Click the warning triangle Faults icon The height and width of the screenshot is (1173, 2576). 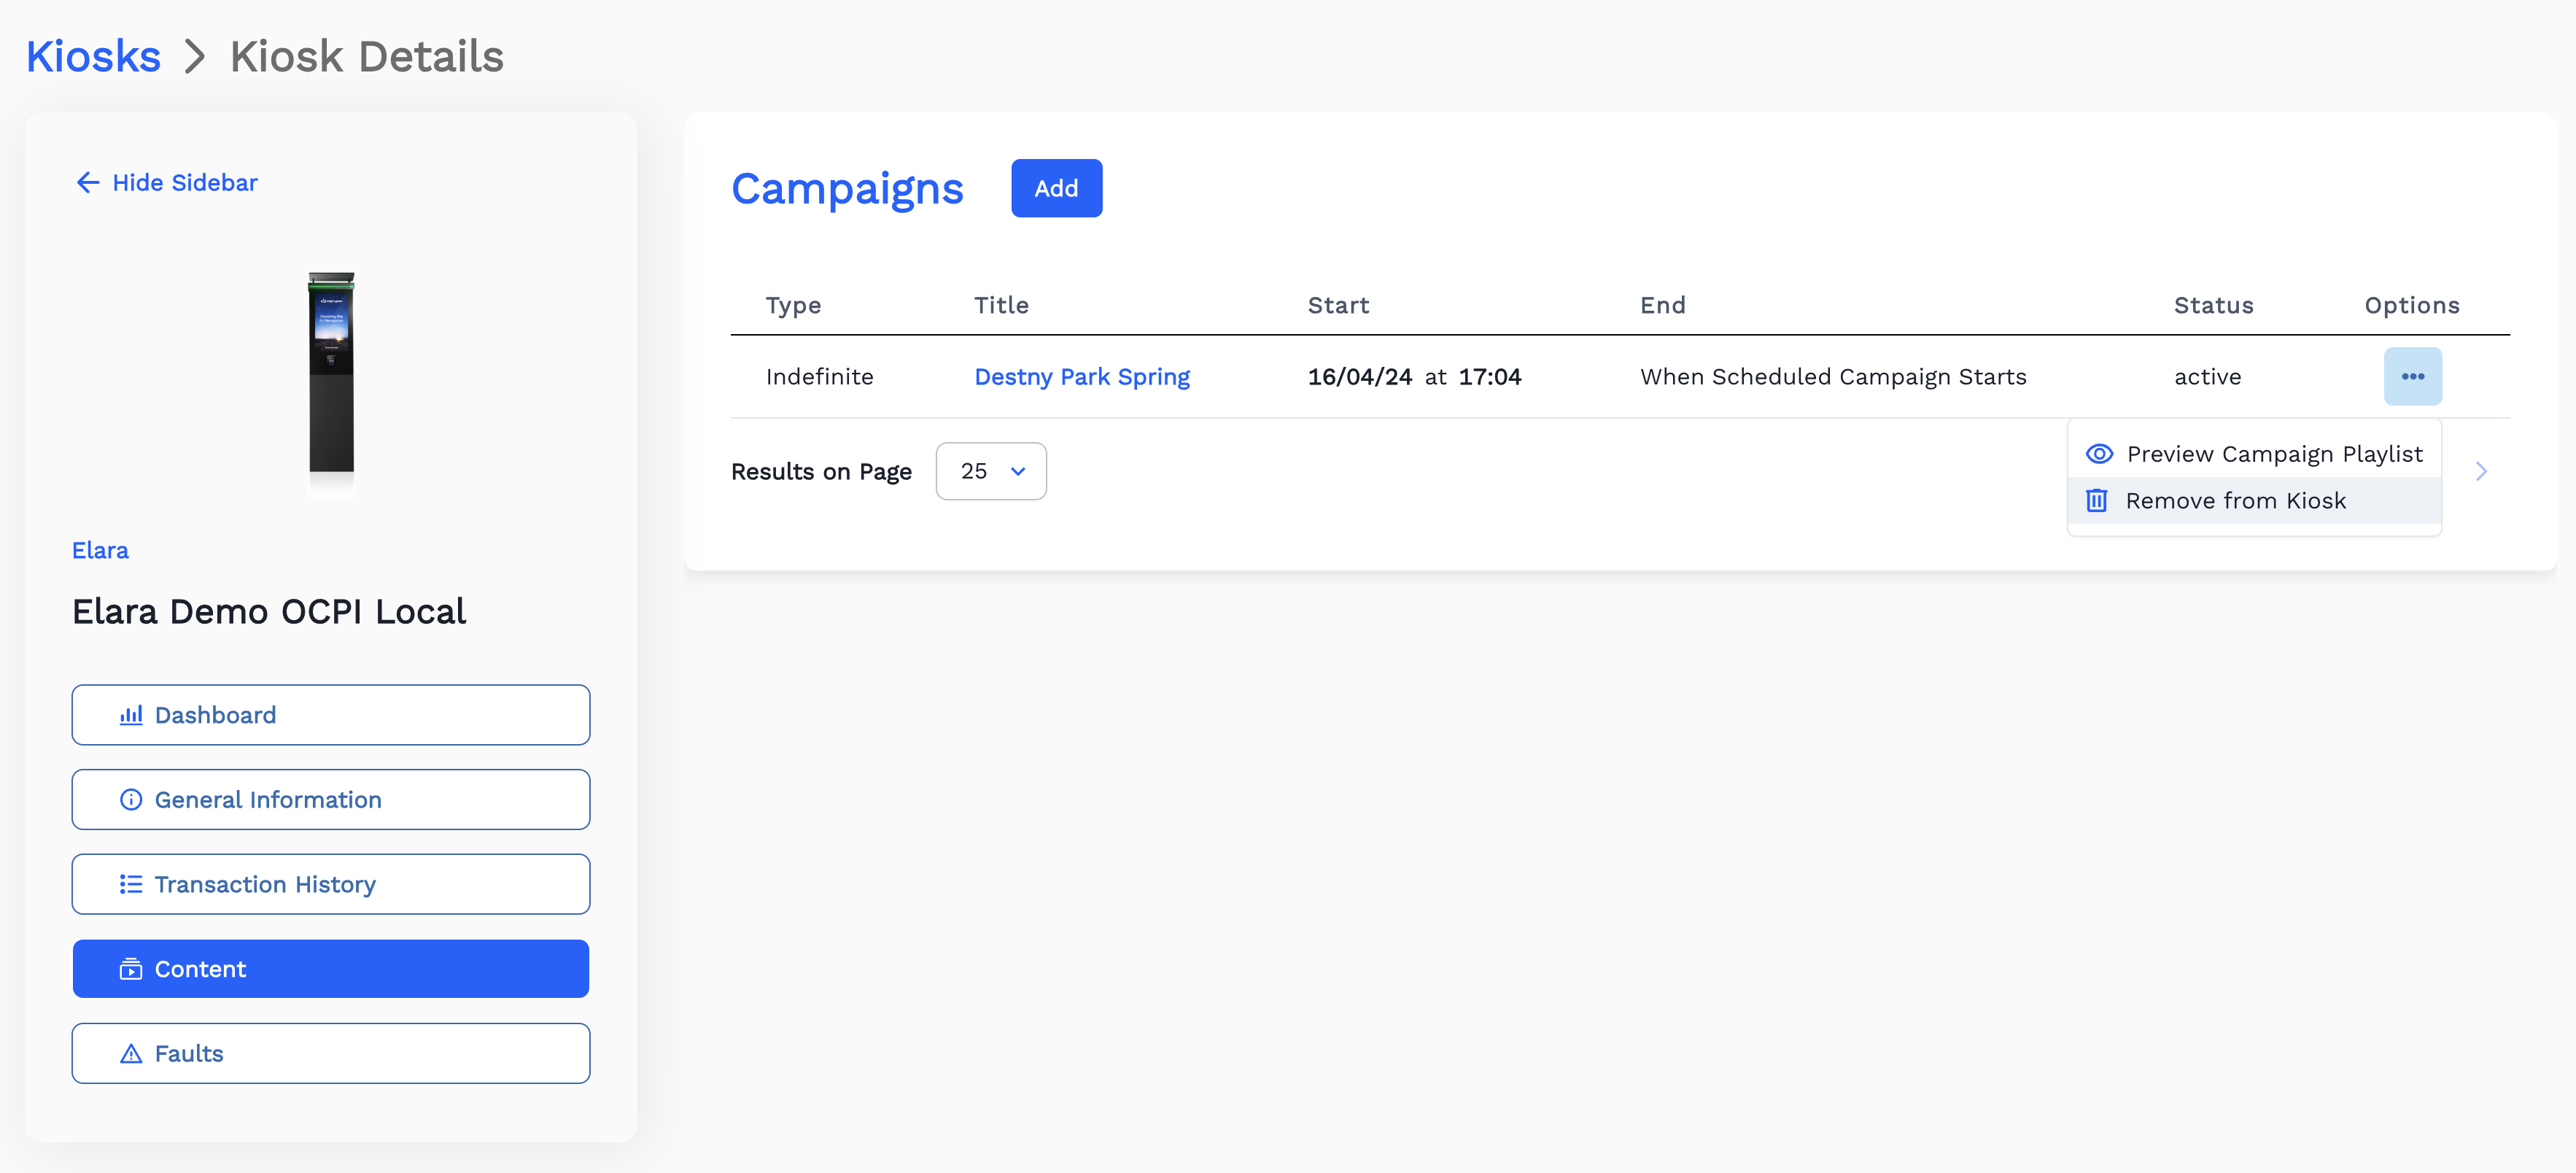click(131, 1054)
